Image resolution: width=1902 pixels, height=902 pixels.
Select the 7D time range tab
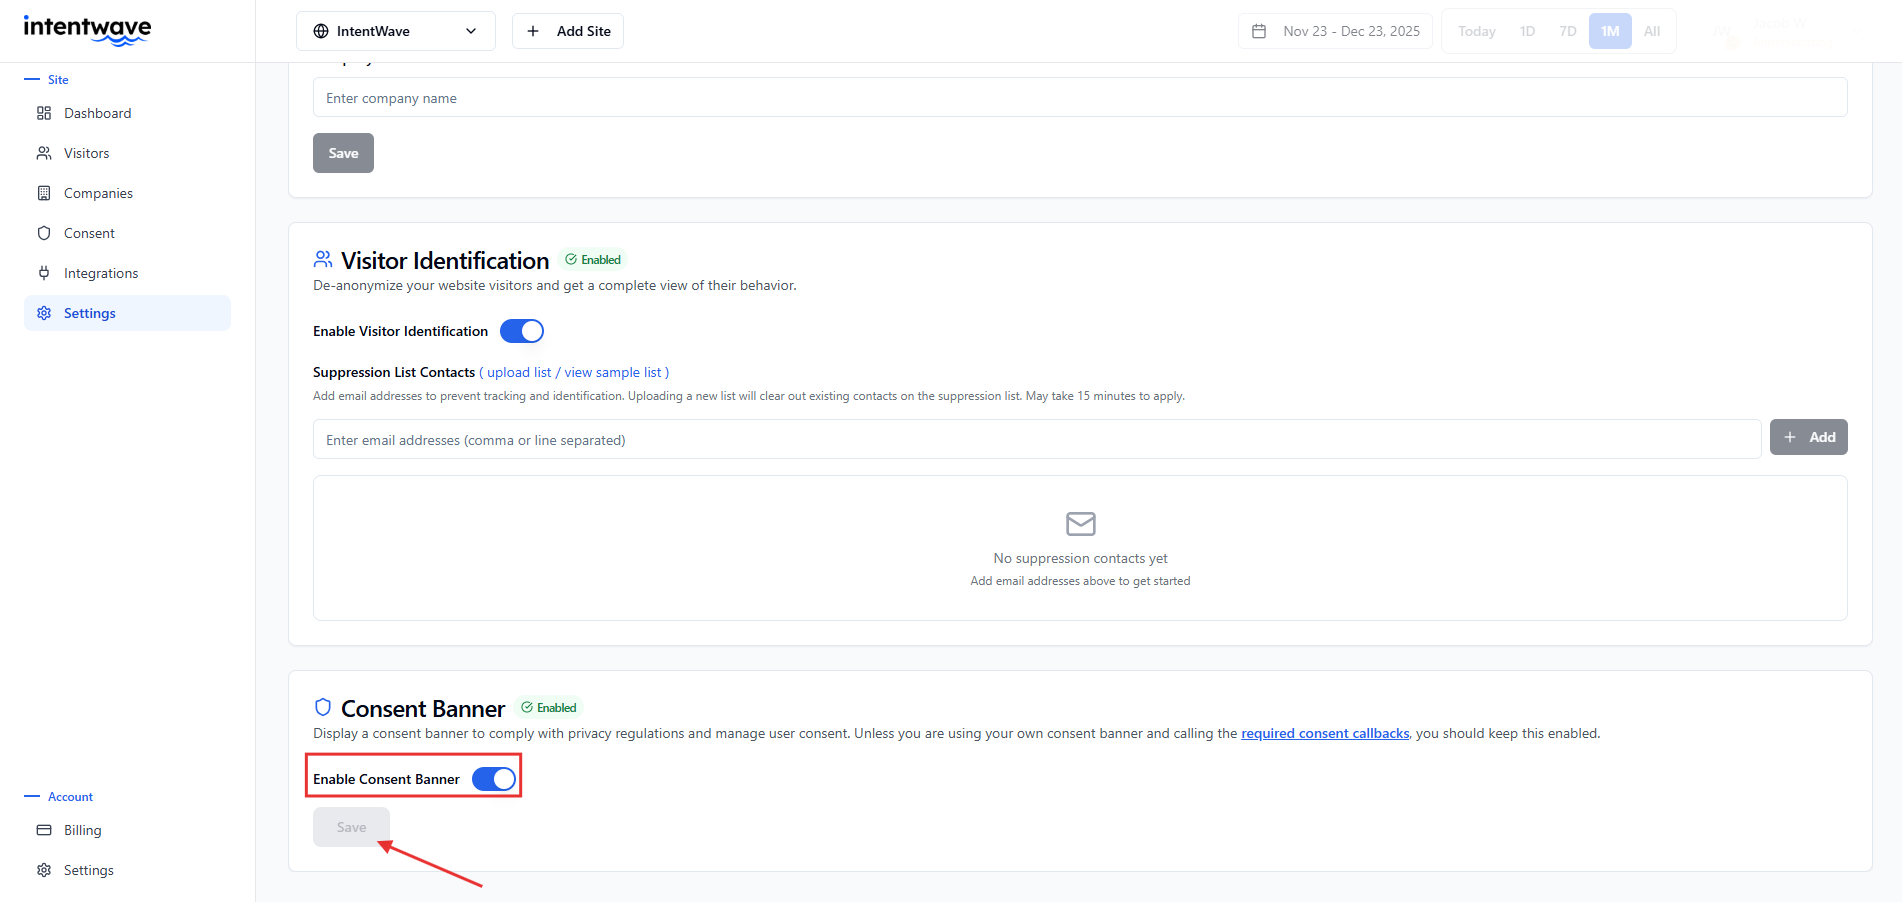[1567, 31]
